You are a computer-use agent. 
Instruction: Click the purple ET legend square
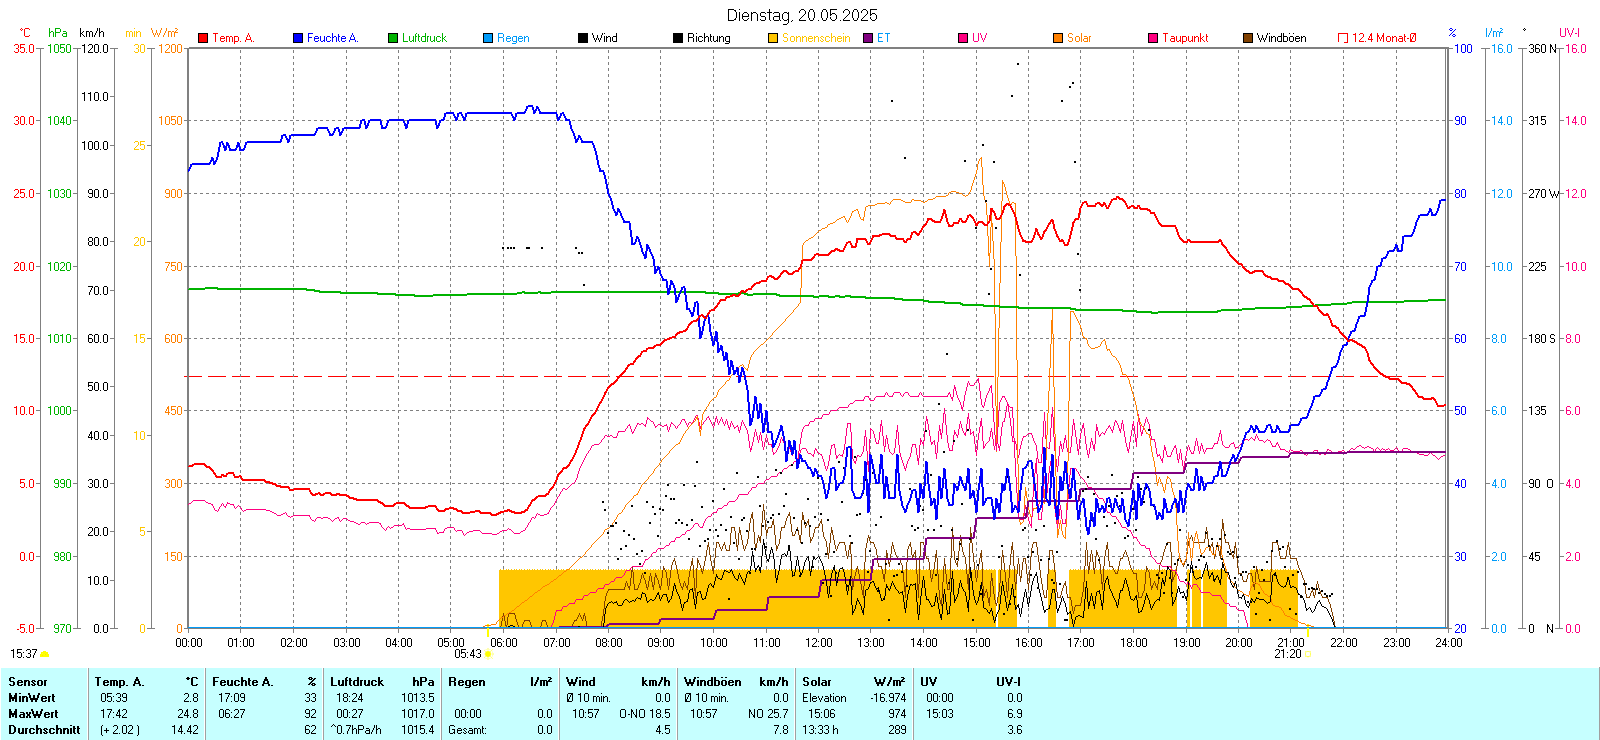868,38
